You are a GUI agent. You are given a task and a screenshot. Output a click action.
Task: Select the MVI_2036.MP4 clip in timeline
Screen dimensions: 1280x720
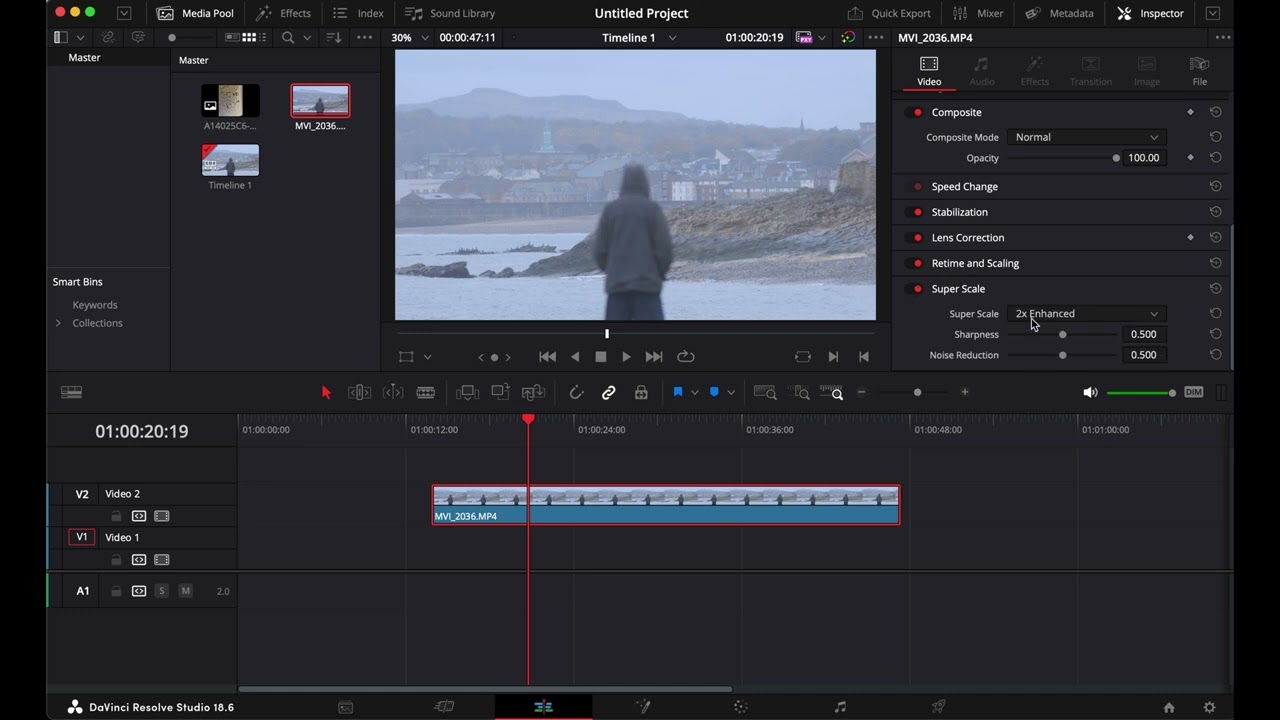pyautogui.click(x=666, y=505)
